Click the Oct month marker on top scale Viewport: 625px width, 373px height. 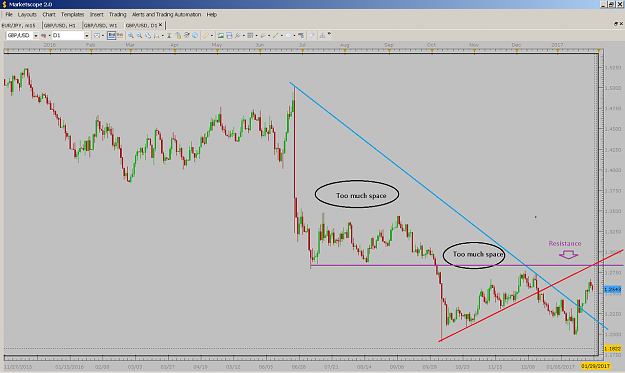coord(431,45)
